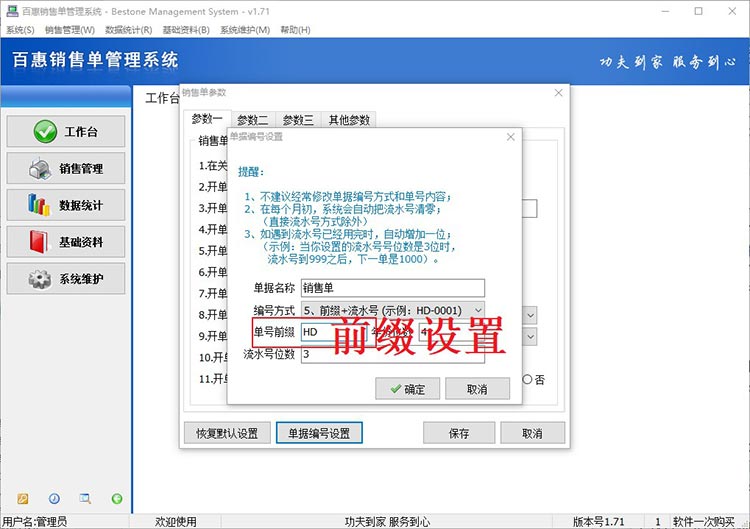Switch to the 参数三 tab

pyautogui.click(x=298, y=120)
